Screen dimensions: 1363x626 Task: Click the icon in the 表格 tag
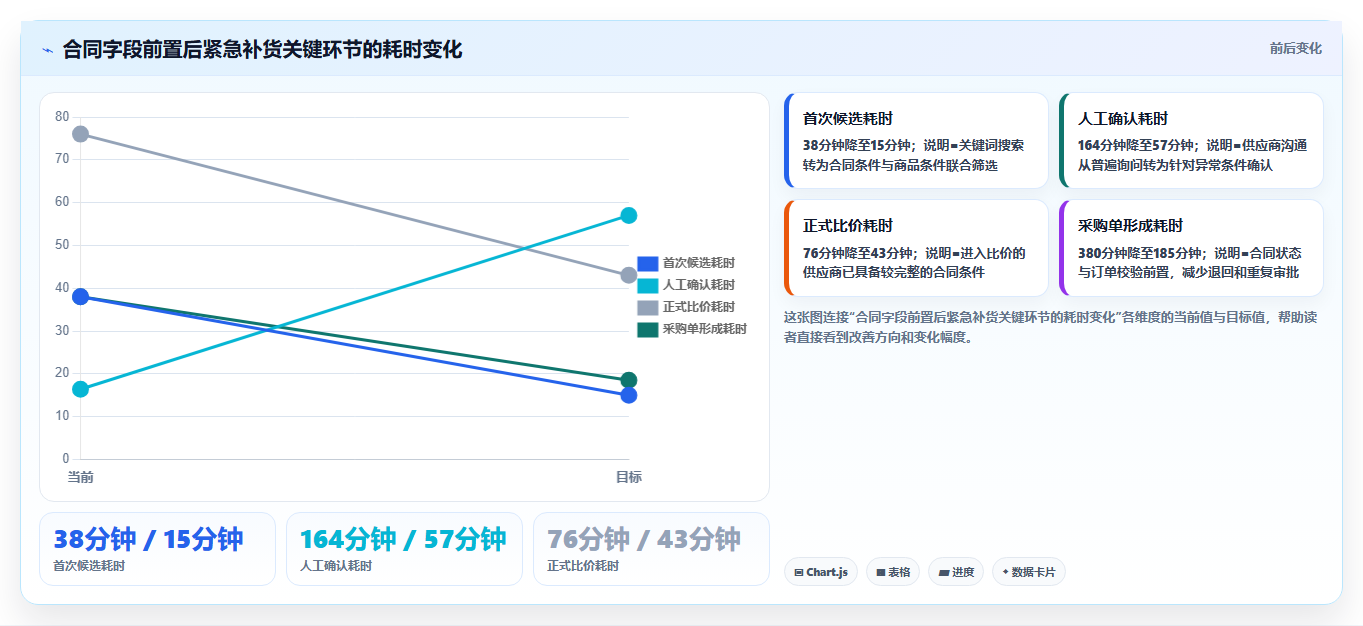click(x=881, y=573)
